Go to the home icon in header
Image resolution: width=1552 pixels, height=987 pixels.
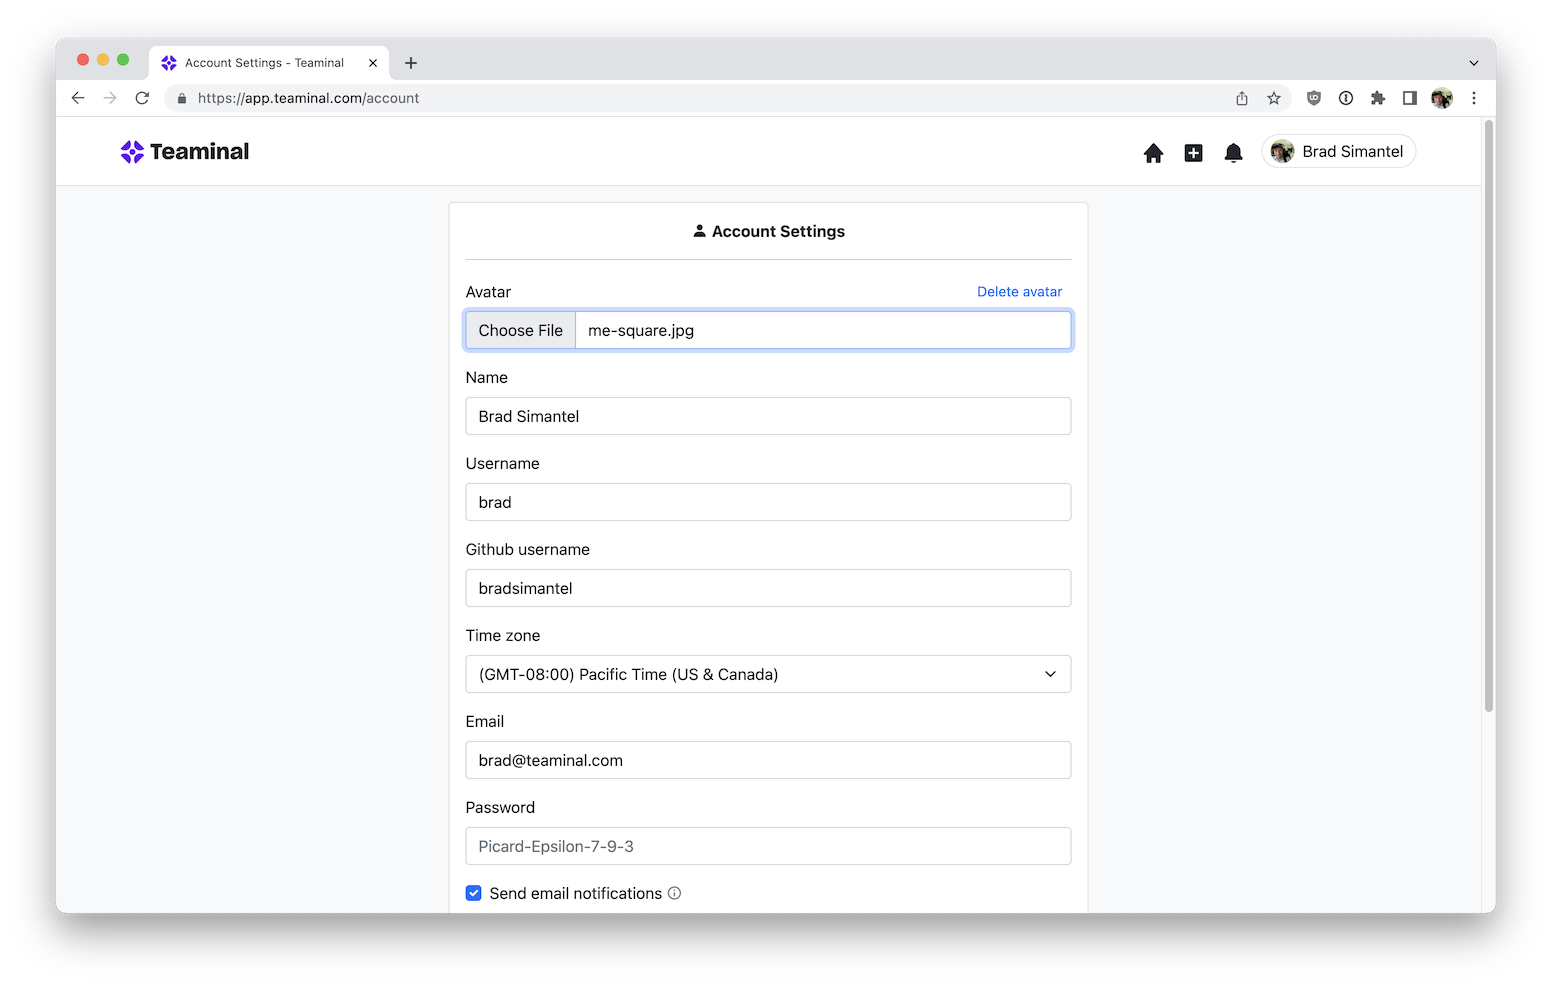pos(1153,153)
